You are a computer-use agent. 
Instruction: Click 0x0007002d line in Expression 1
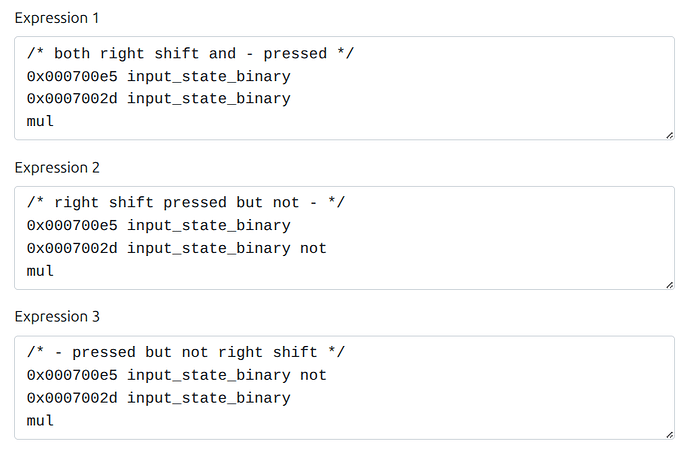158,99
